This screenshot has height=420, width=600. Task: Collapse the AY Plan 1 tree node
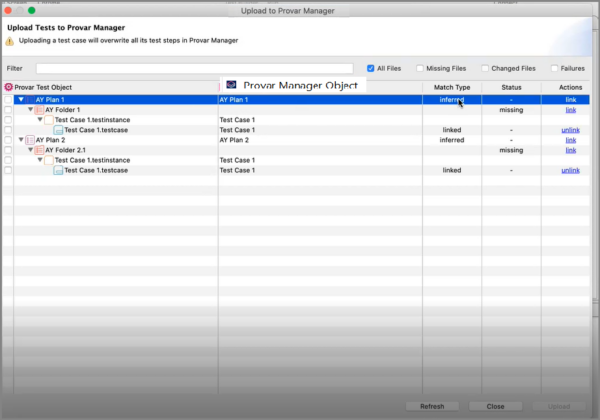point(21,99)
